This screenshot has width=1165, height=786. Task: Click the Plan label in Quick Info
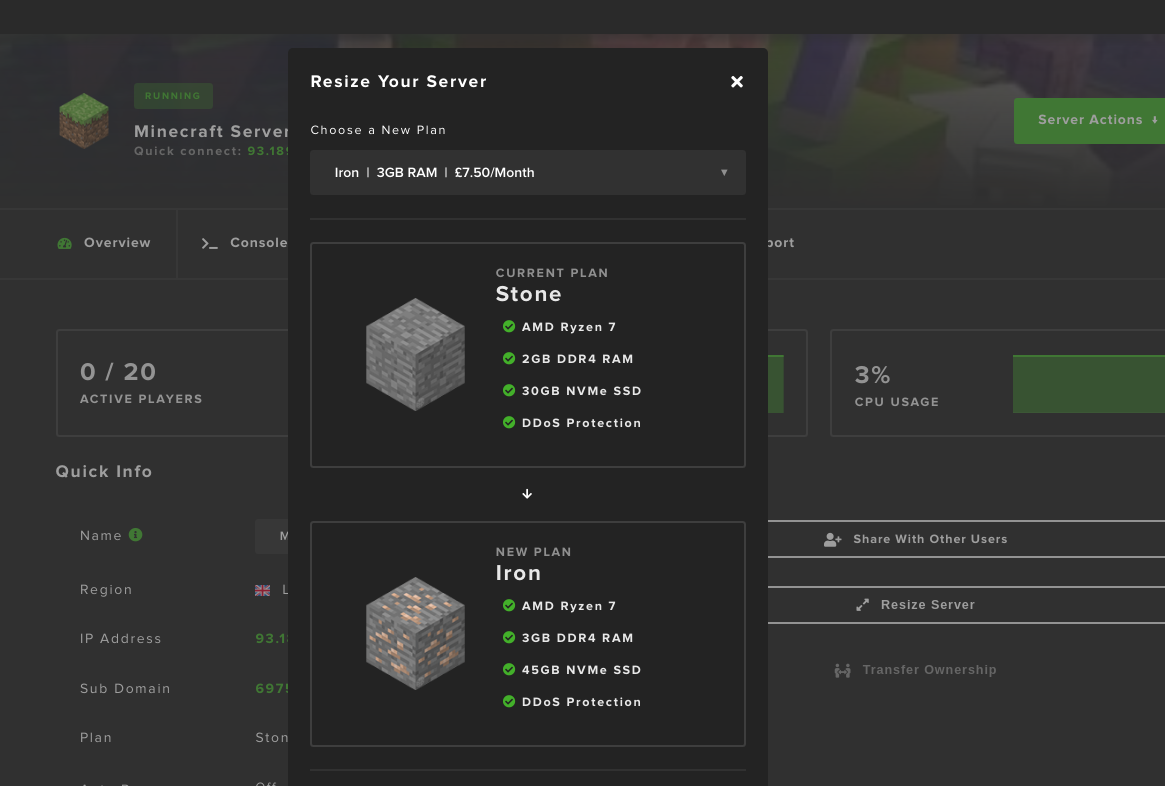[x=96, y=738]
